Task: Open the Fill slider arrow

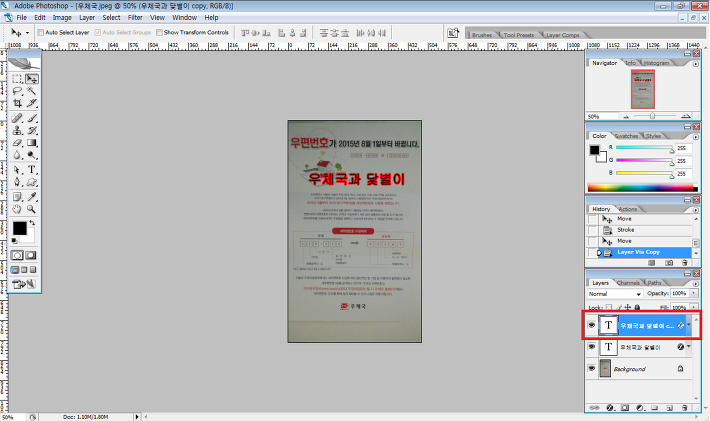Action: click(694, 307)
